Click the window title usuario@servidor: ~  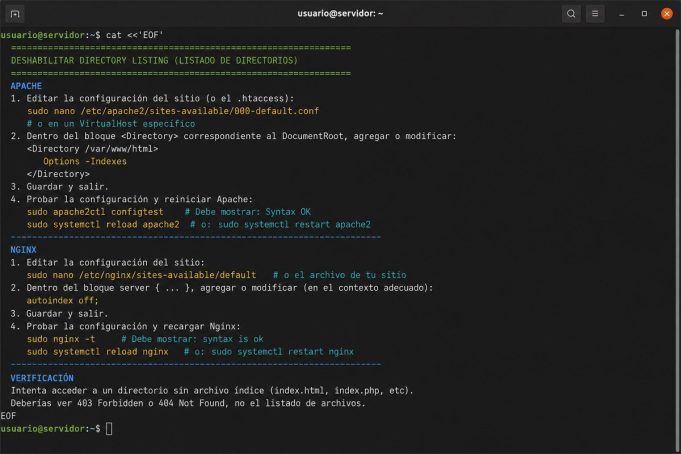pyautogui.click(x=340, y=13)
